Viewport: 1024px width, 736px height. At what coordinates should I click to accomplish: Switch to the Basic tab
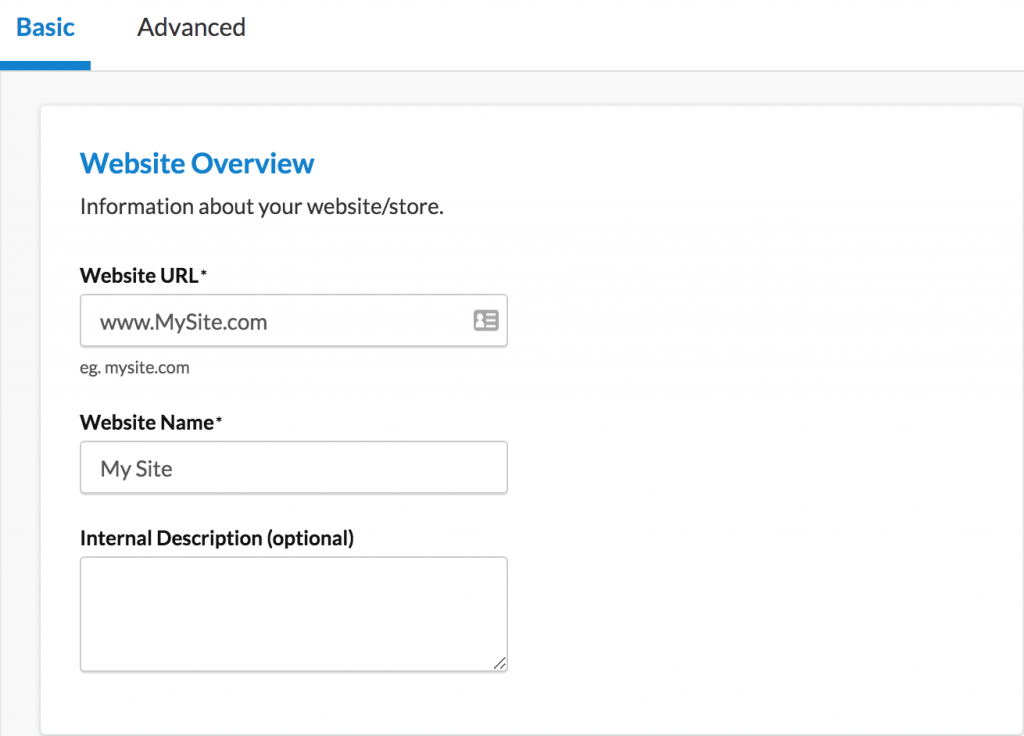[x=45, y=28]
